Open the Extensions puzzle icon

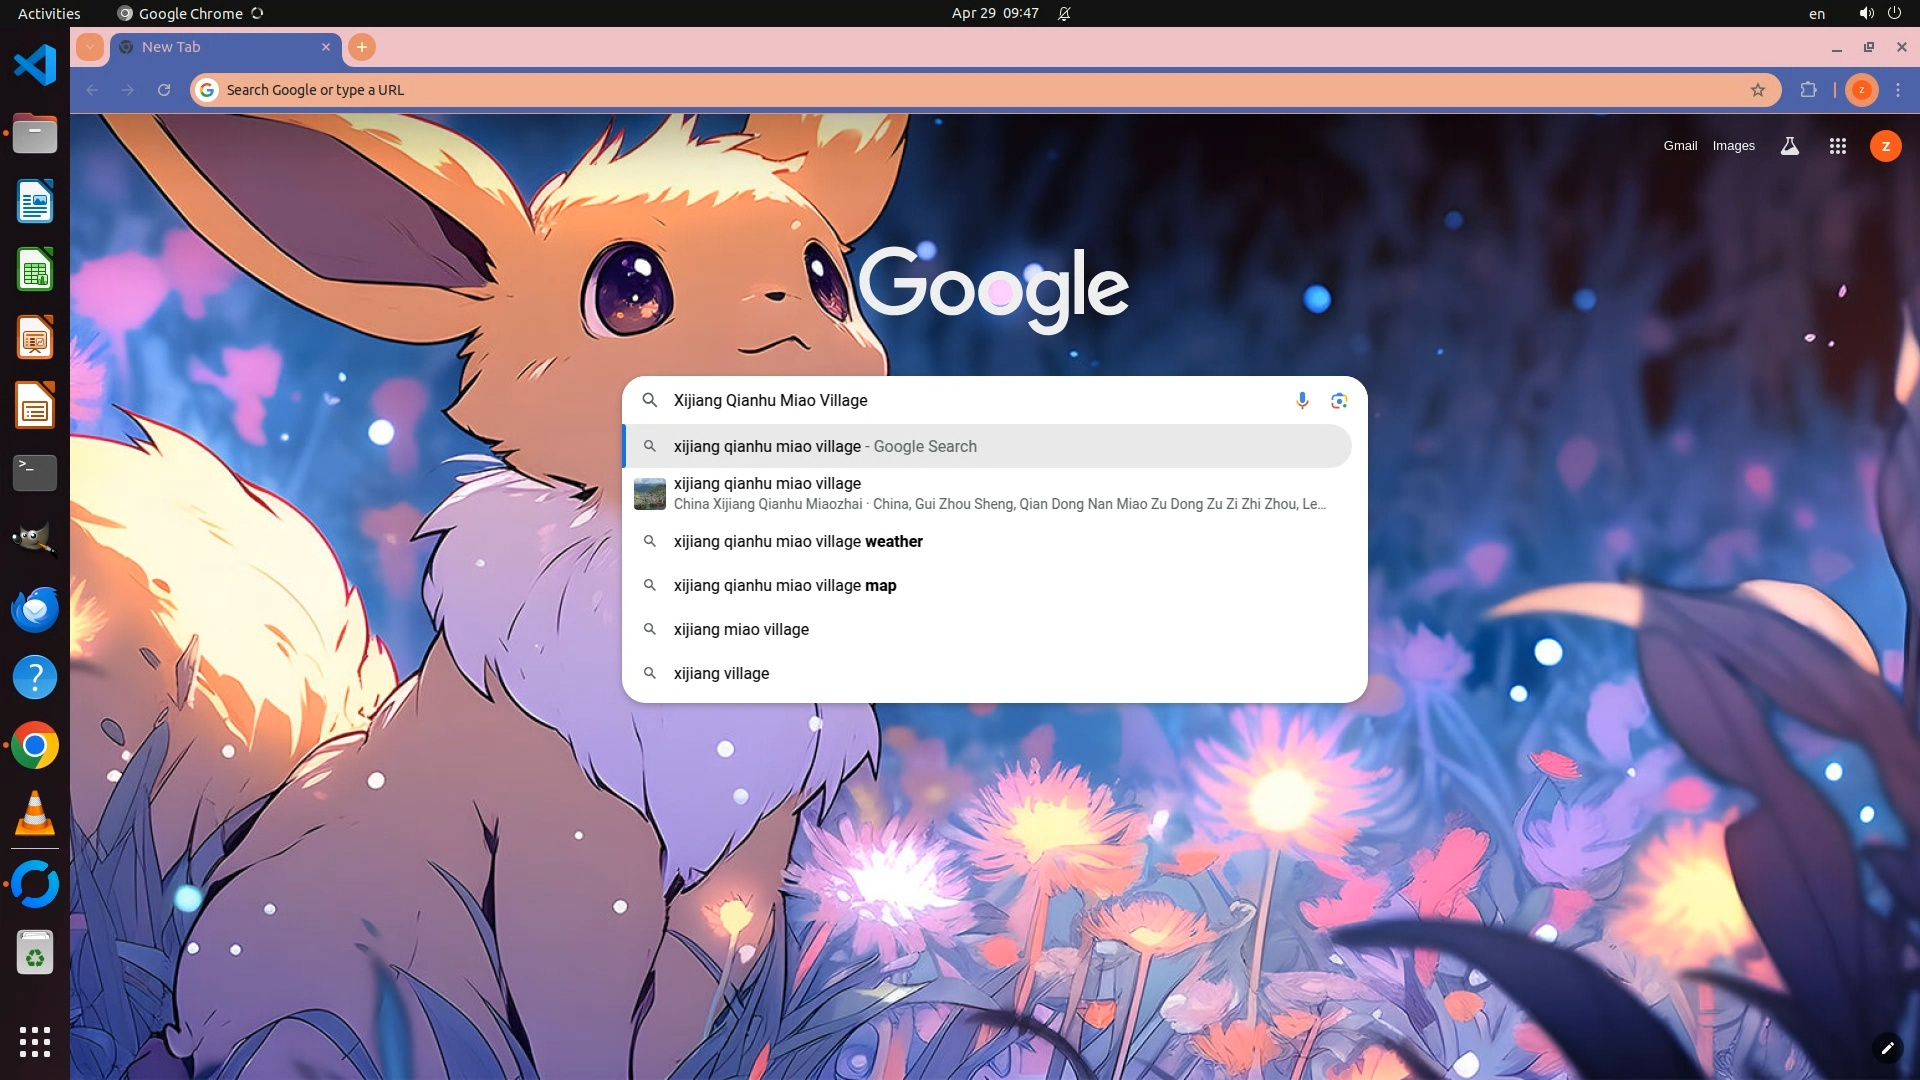coord(1808,90)
